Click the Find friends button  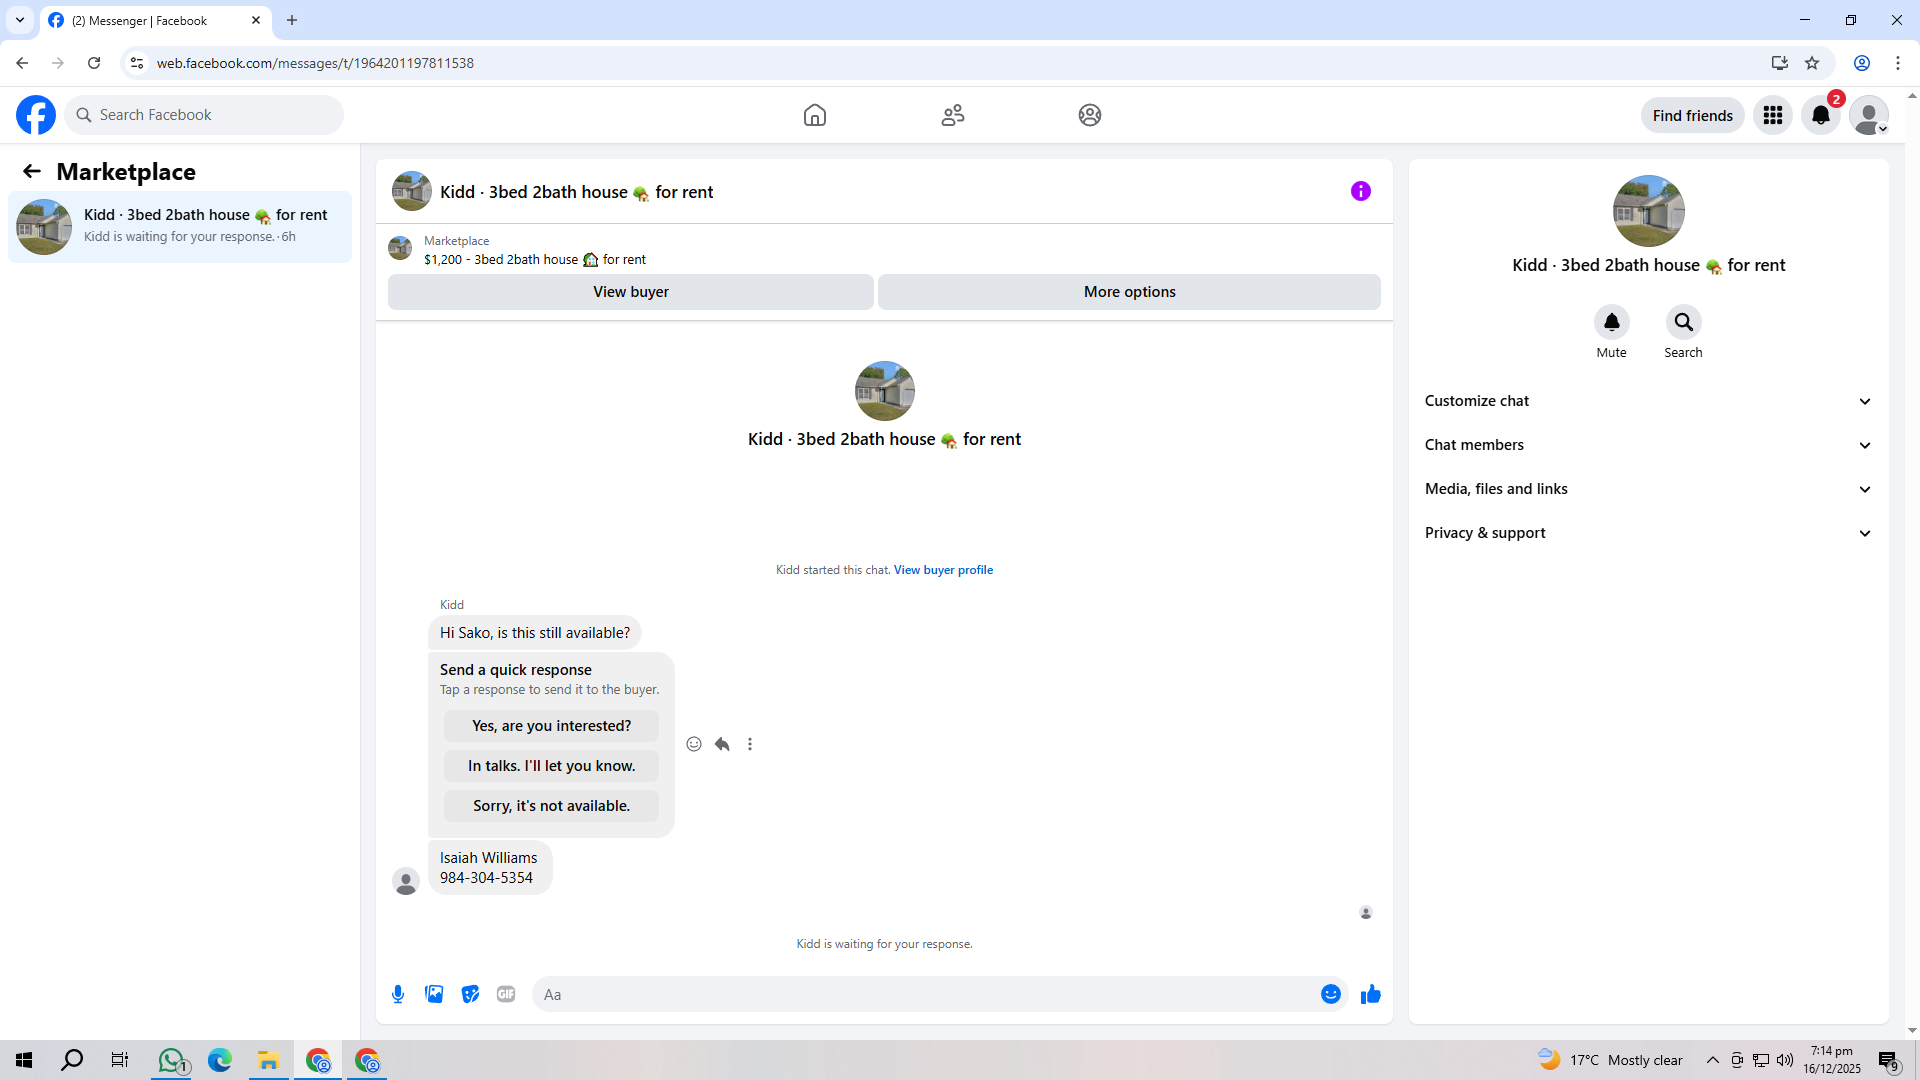coord(1693,115)
